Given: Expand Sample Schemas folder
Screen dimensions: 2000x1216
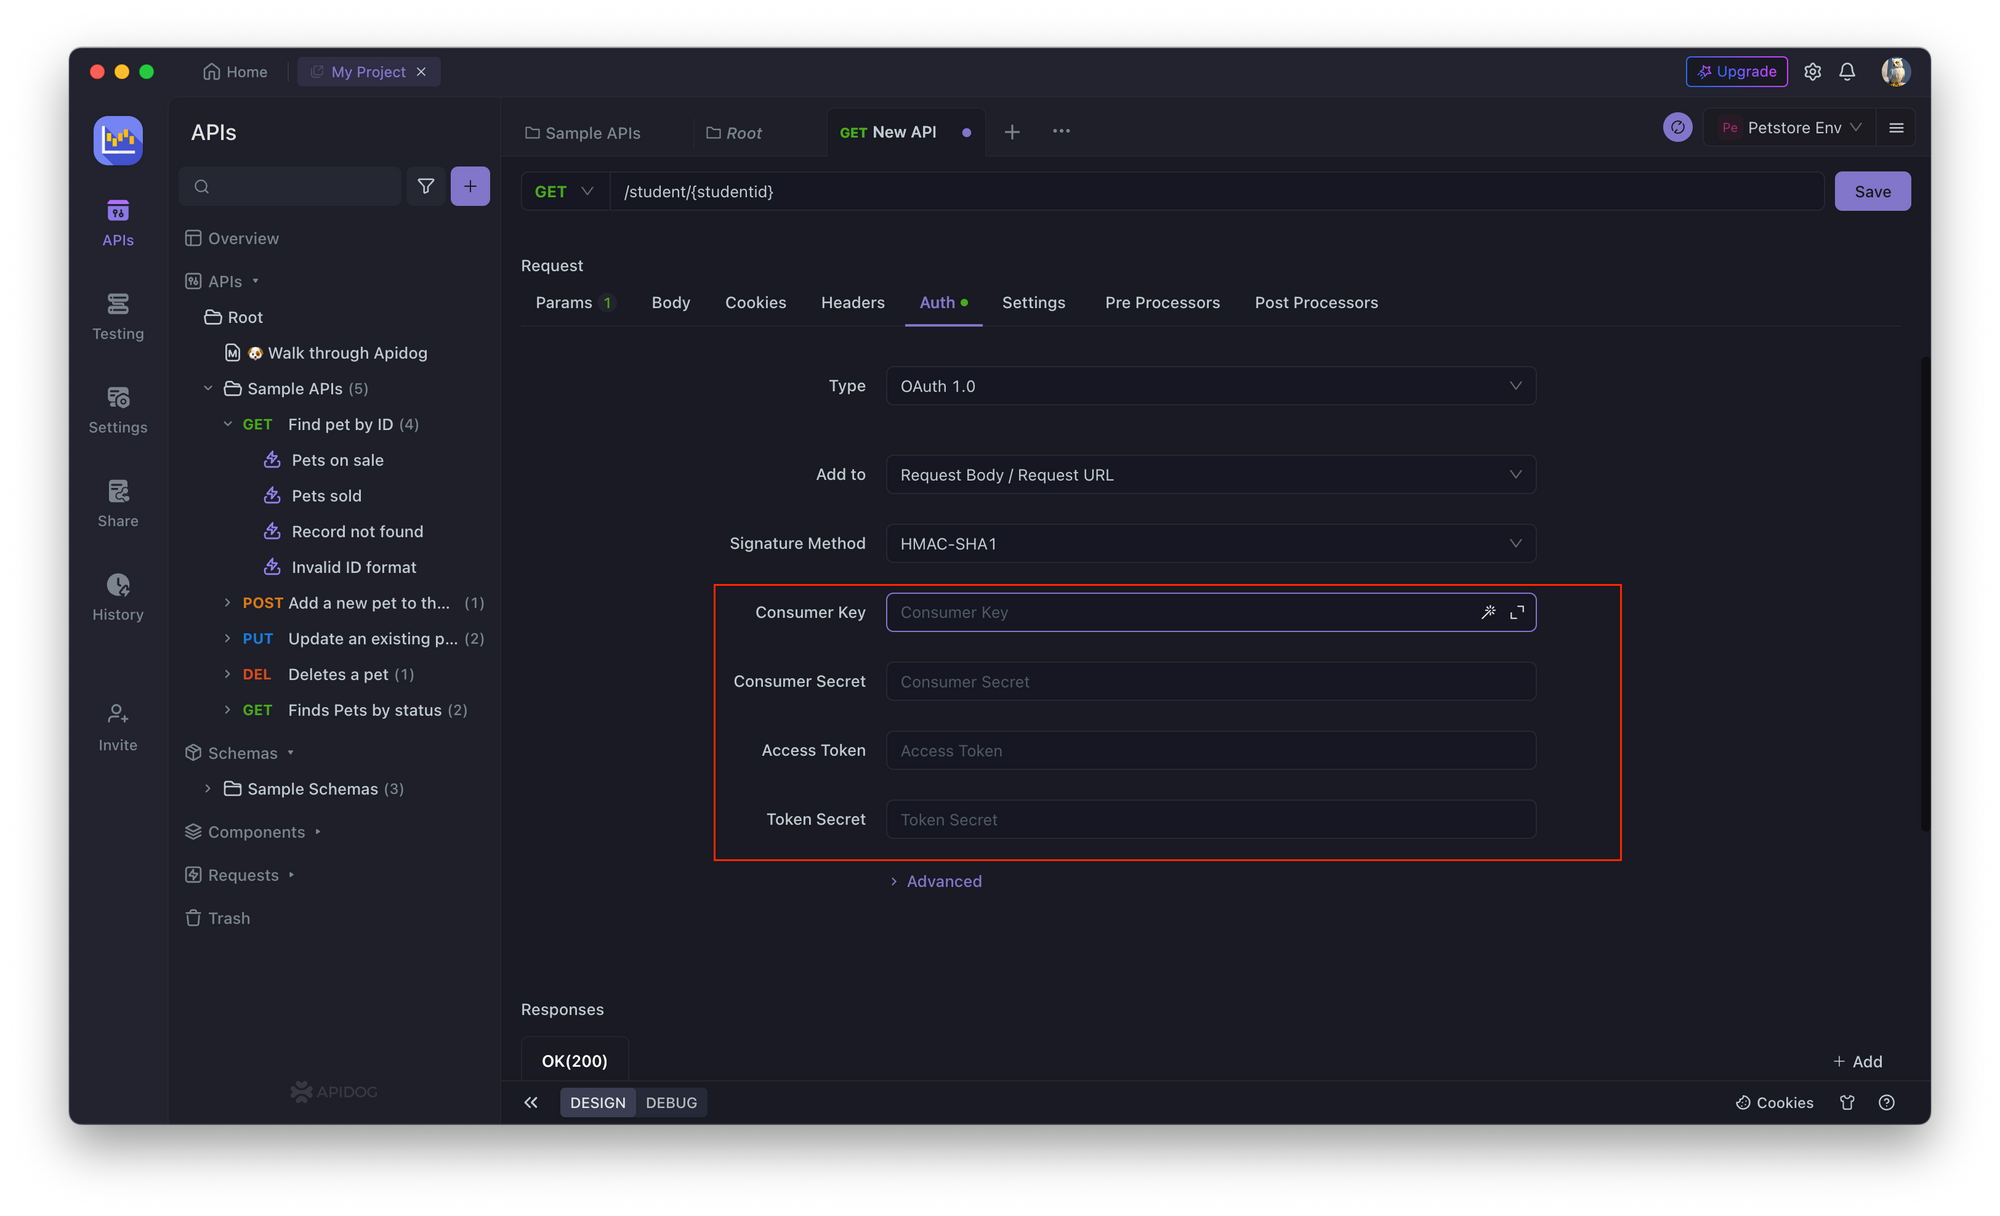Looking at the screenshot, I should point(208,789).
